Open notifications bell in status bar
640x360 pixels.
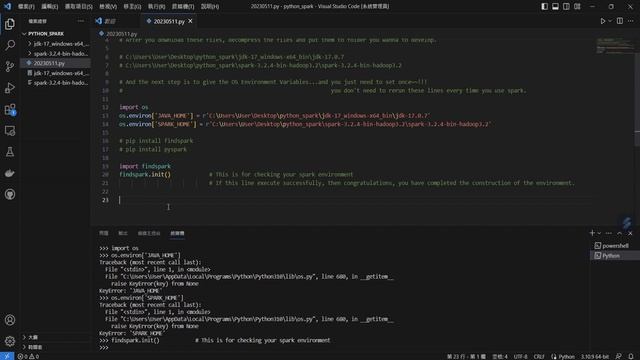(631, 356)
